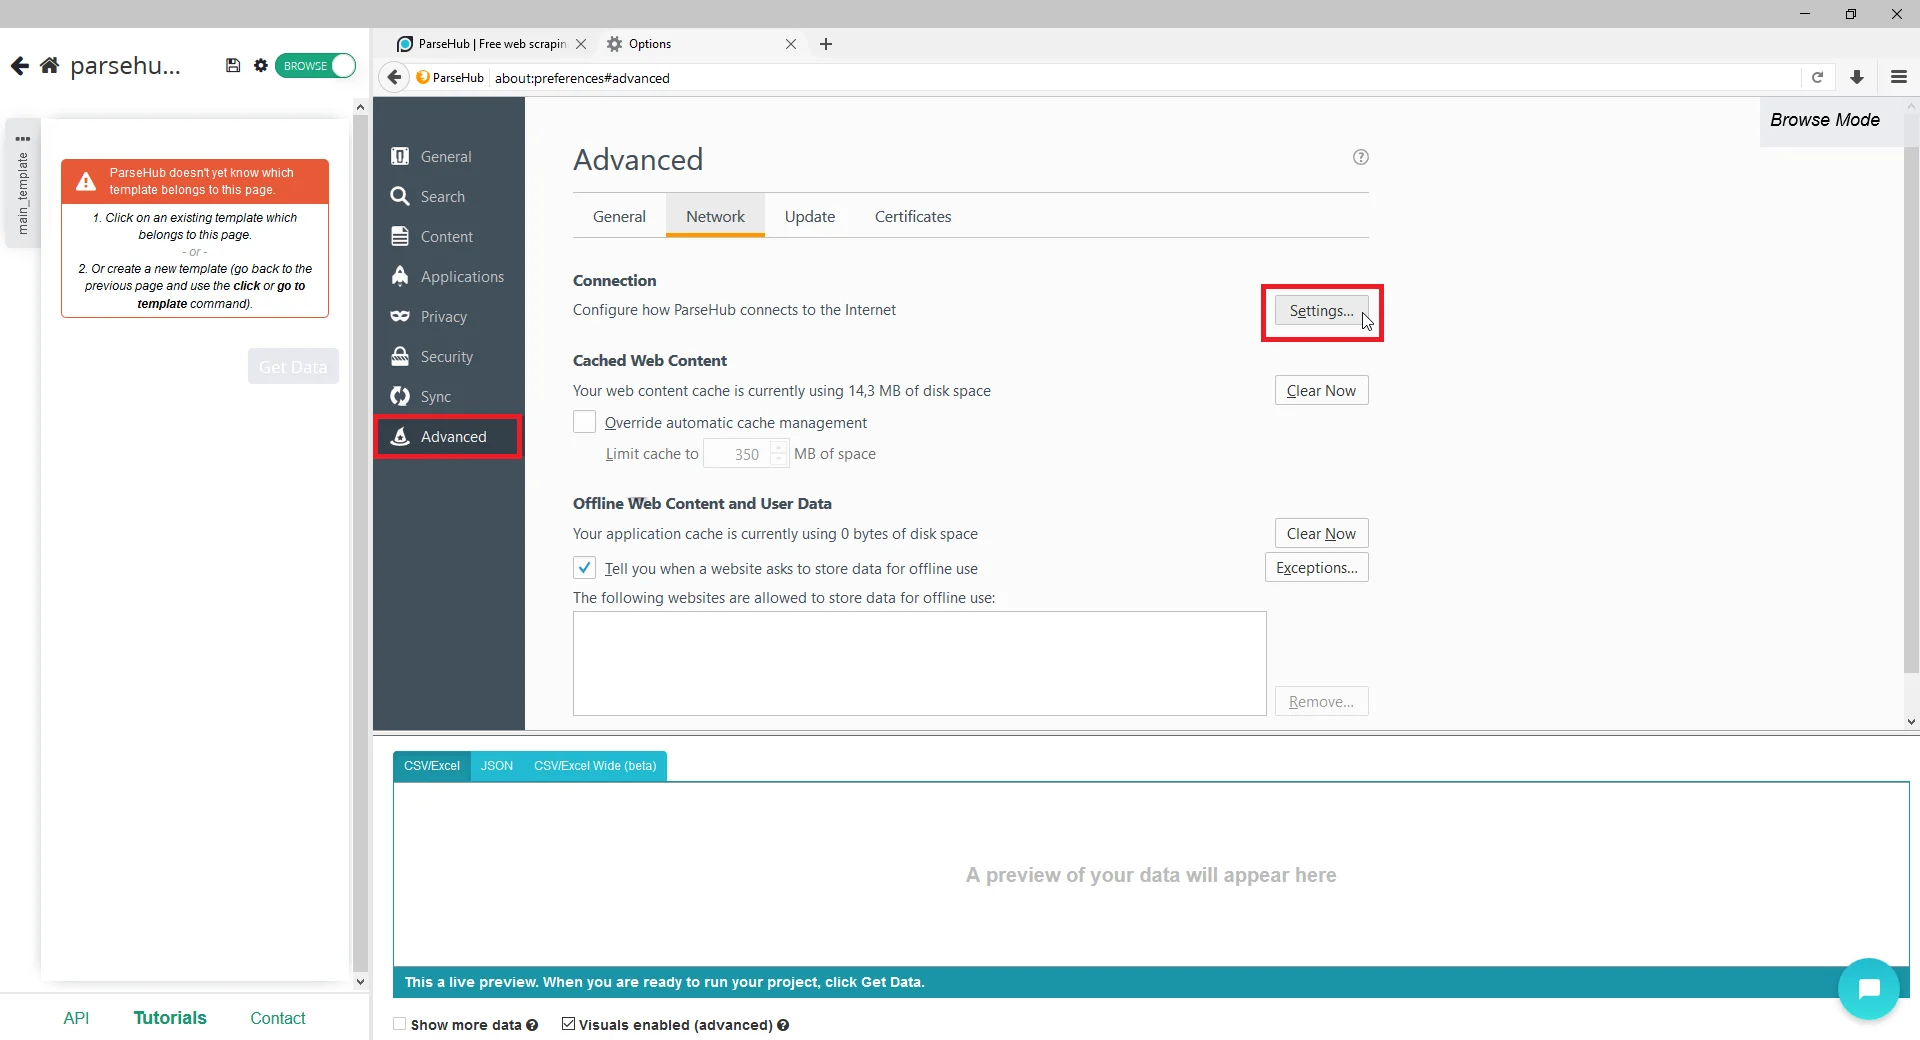Open the Applications preferences category
Image resolution: width=1920 pixels, height=1040 pixels.
(449, 277)
